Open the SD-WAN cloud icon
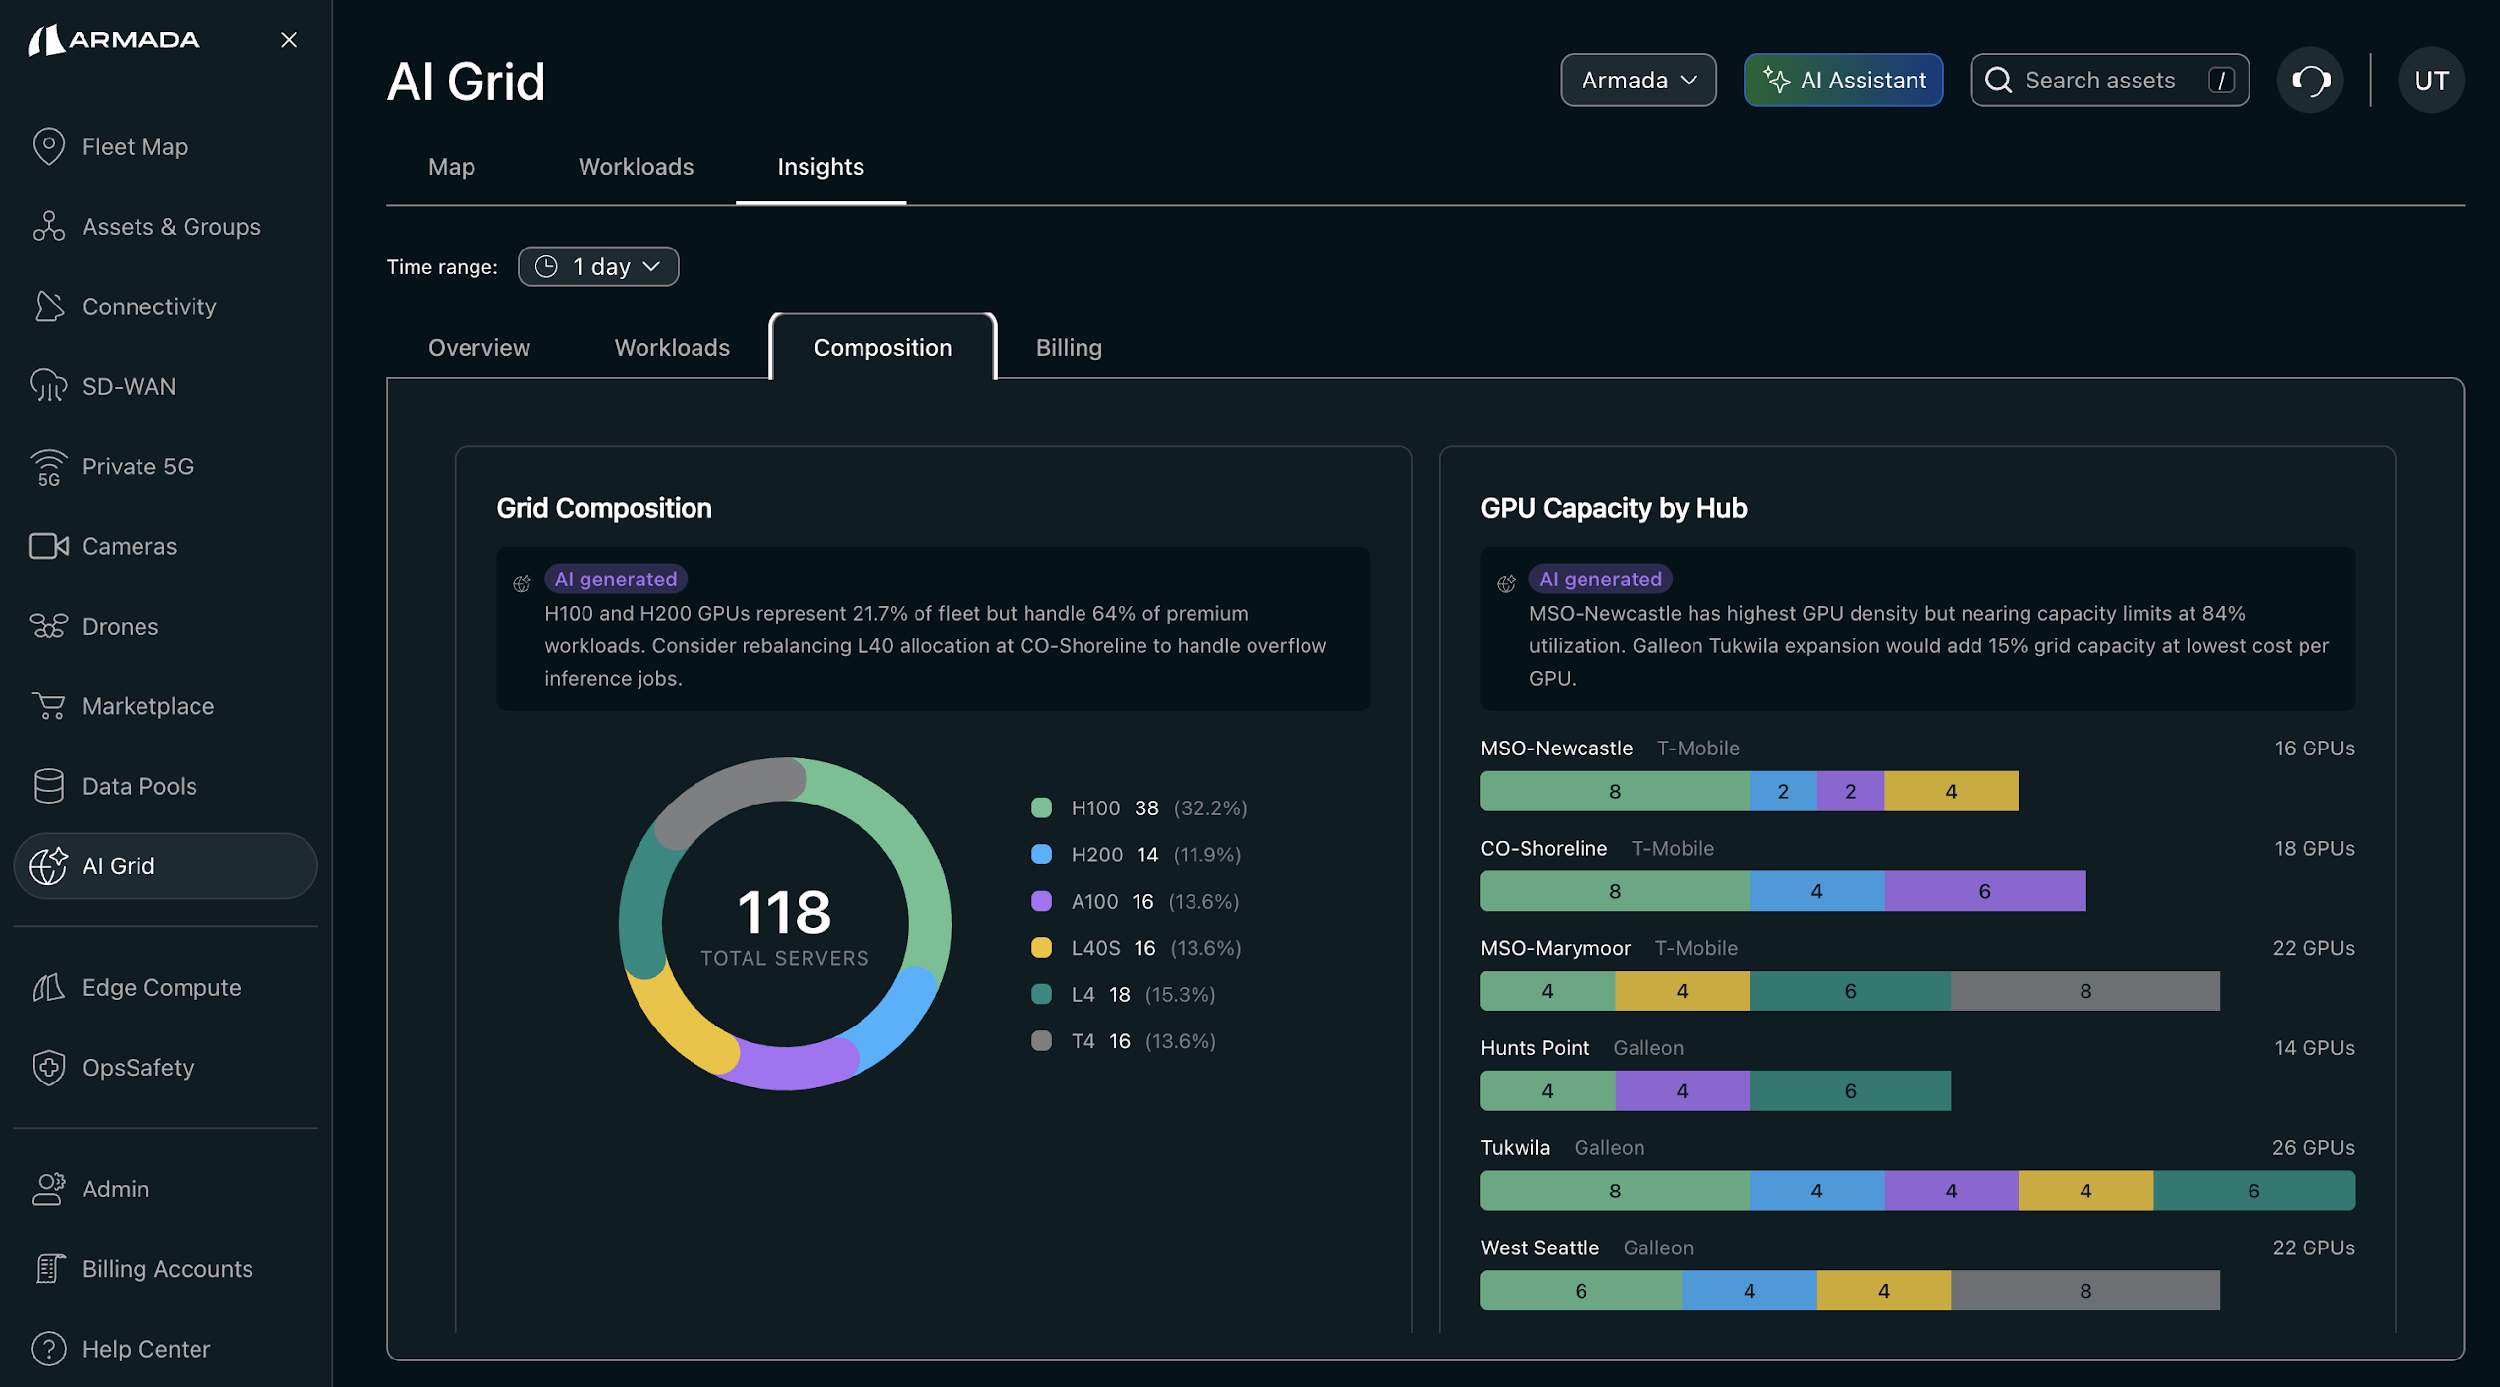Screen dimensions: 2500x1387 coord(48,387)
